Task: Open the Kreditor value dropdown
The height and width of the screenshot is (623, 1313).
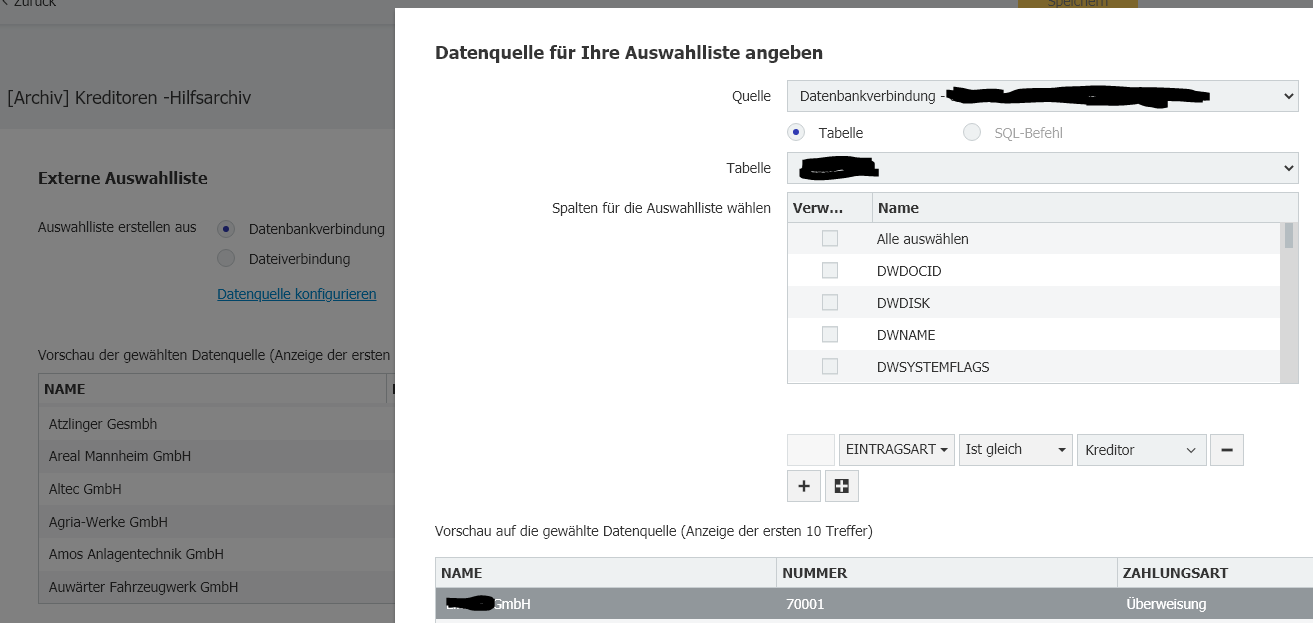Action: click(x=1140, y=450)
